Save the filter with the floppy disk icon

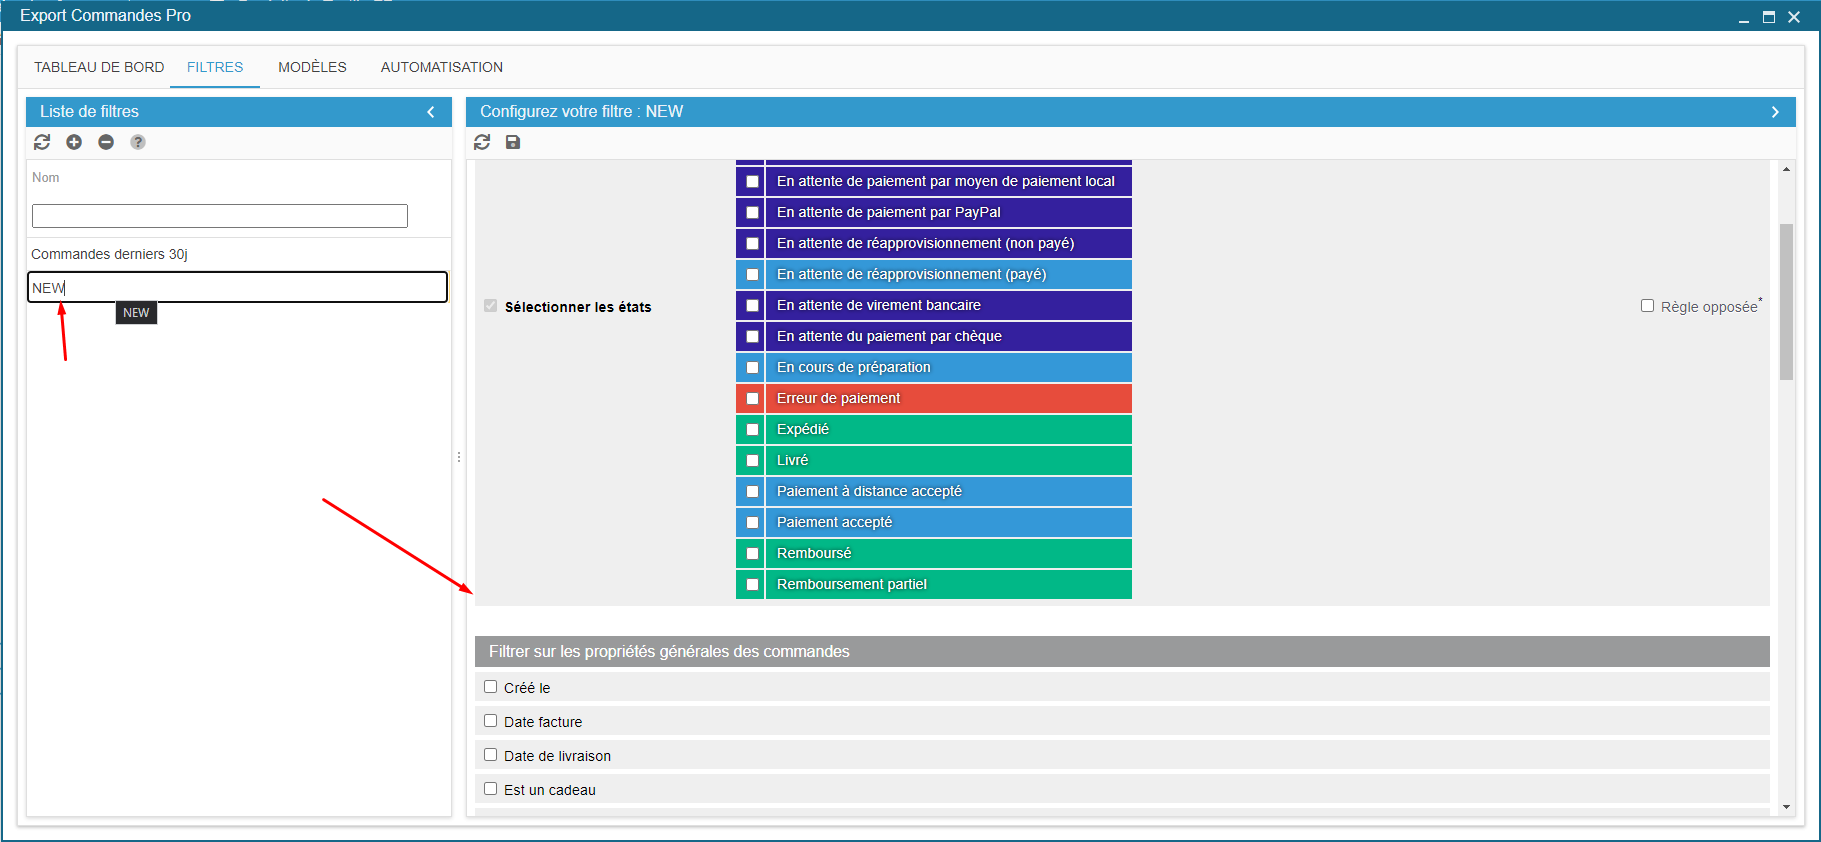click(513, 142)
